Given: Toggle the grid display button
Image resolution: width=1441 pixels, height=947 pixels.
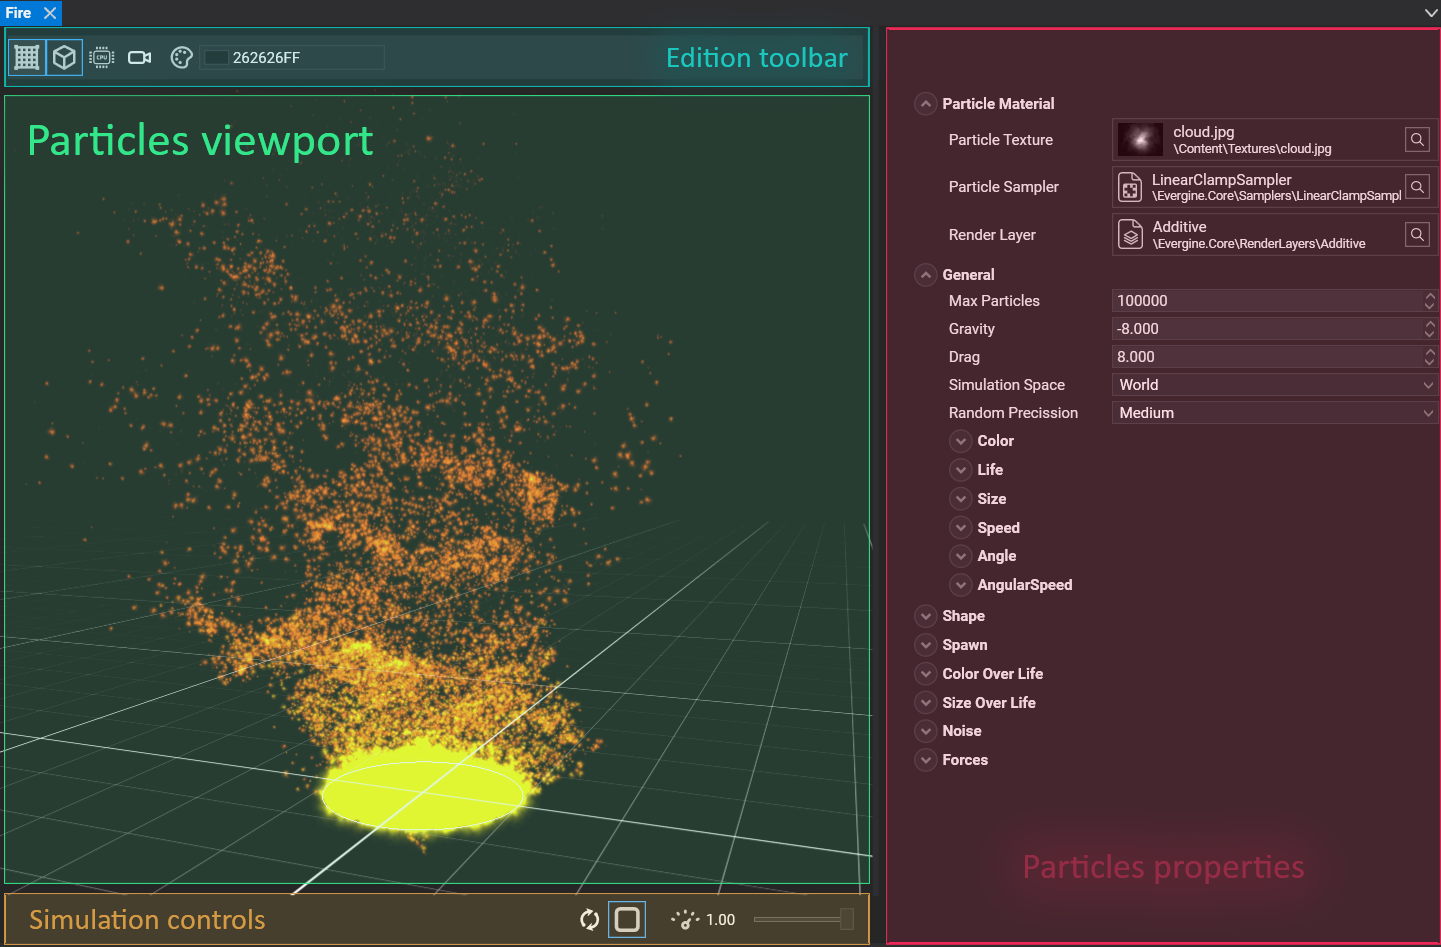Looking at the screenshot, I should [x=27, y=58].
